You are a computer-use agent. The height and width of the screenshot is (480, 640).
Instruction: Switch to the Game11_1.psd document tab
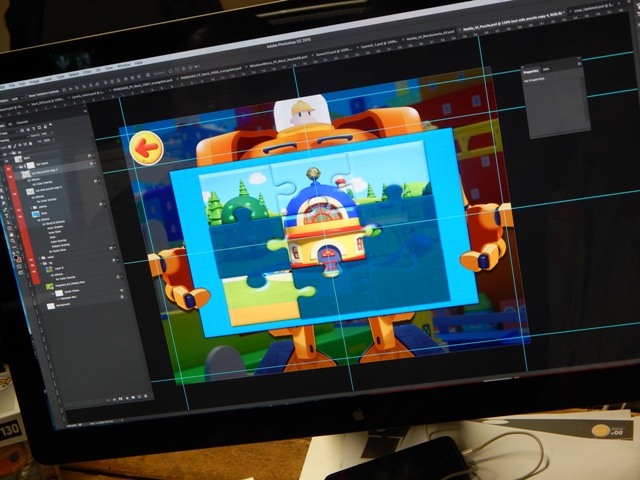coord(380,44)
